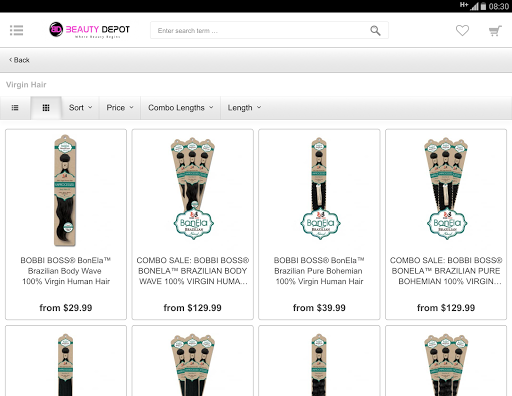Open the hamburger menu icon
The width and height of the screenshot is (512, 396).
(16, 30)
